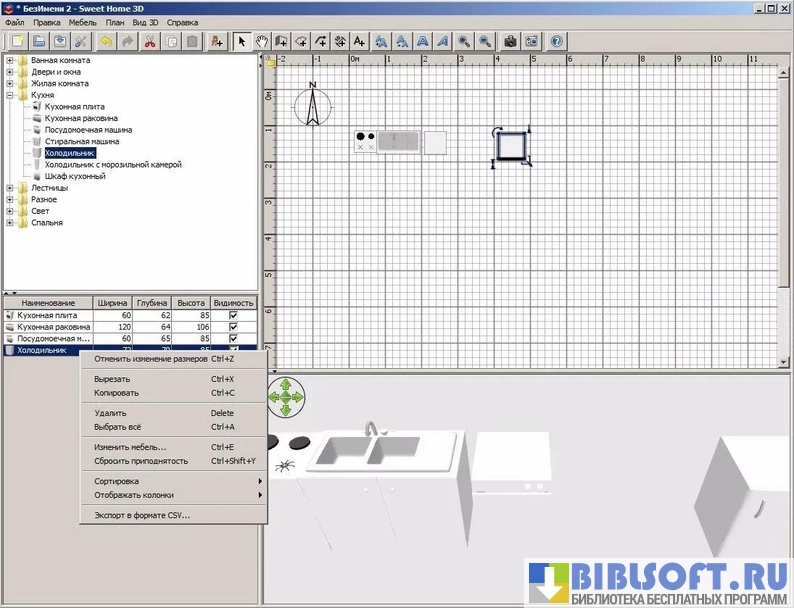Click the New home toolbar icon
The height and width of the screenshot is (608, 794).
coord(17,42)
